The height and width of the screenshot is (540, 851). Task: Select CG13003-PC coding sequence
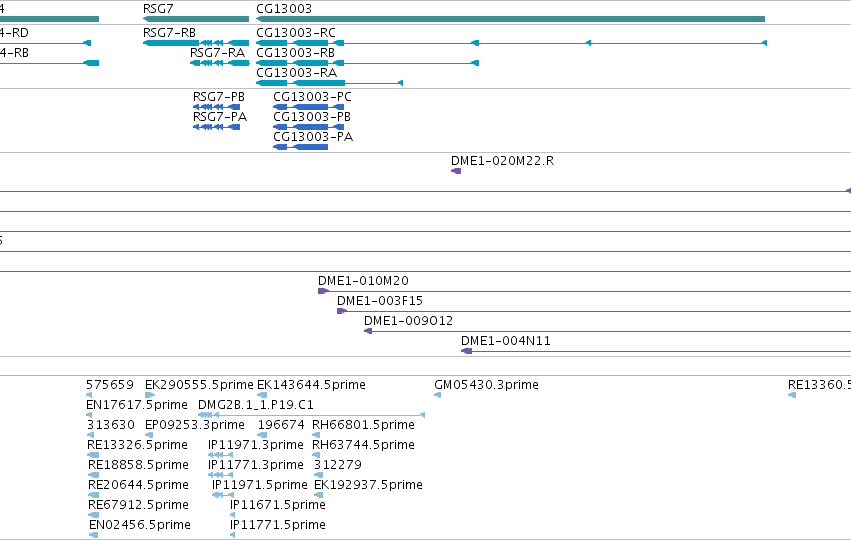pos(308,107)
